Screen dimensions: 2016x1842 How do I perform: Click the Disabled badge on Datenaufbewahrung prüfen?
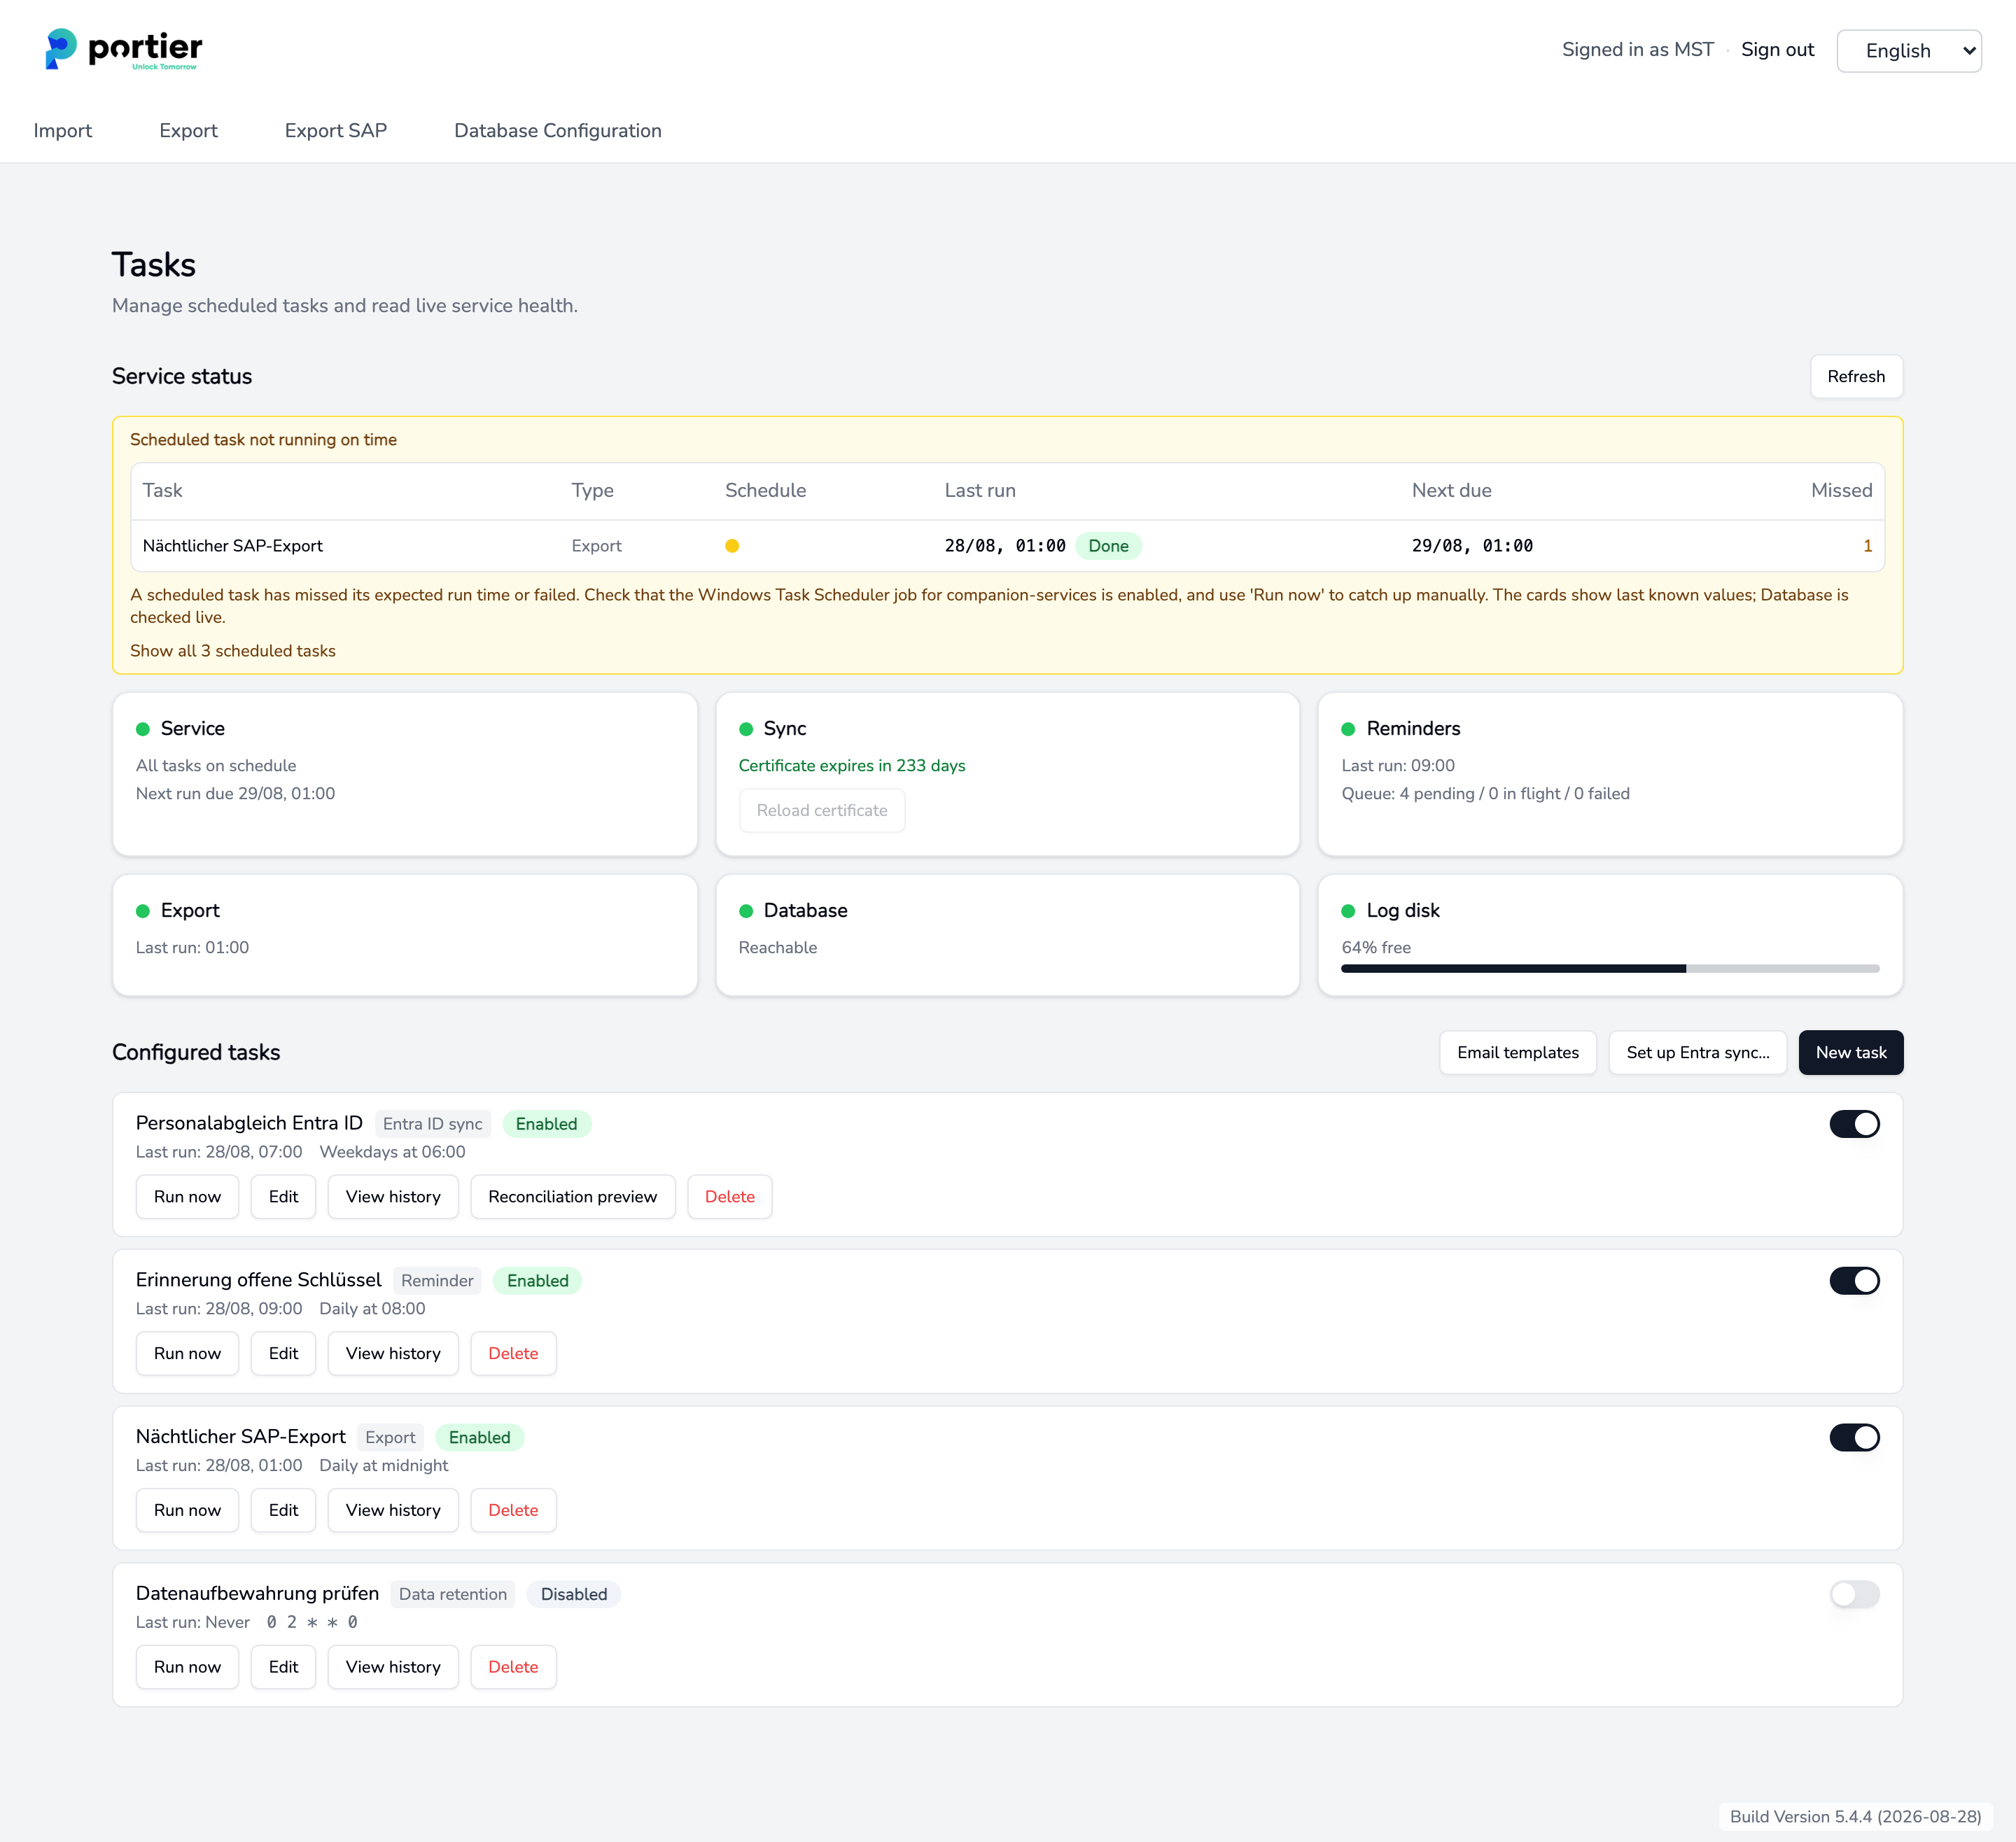tap(574, 1595)
